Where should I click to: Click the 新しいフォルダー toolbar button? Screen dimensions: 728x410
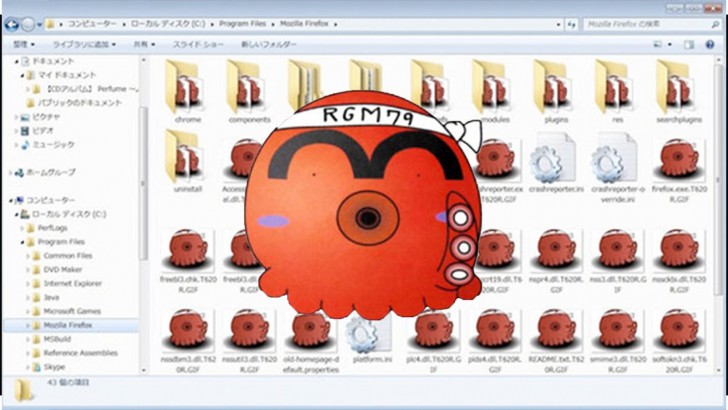[x=268, y=45]
